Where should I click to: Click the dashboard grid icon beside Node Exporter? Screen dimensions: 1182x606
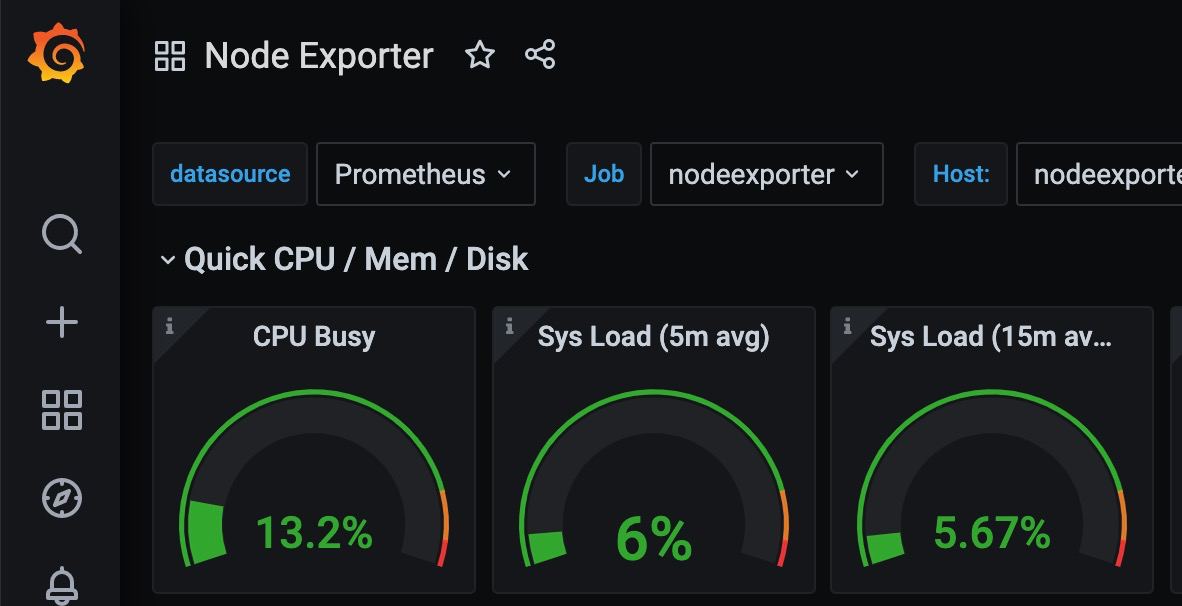[x=170, y=56]
